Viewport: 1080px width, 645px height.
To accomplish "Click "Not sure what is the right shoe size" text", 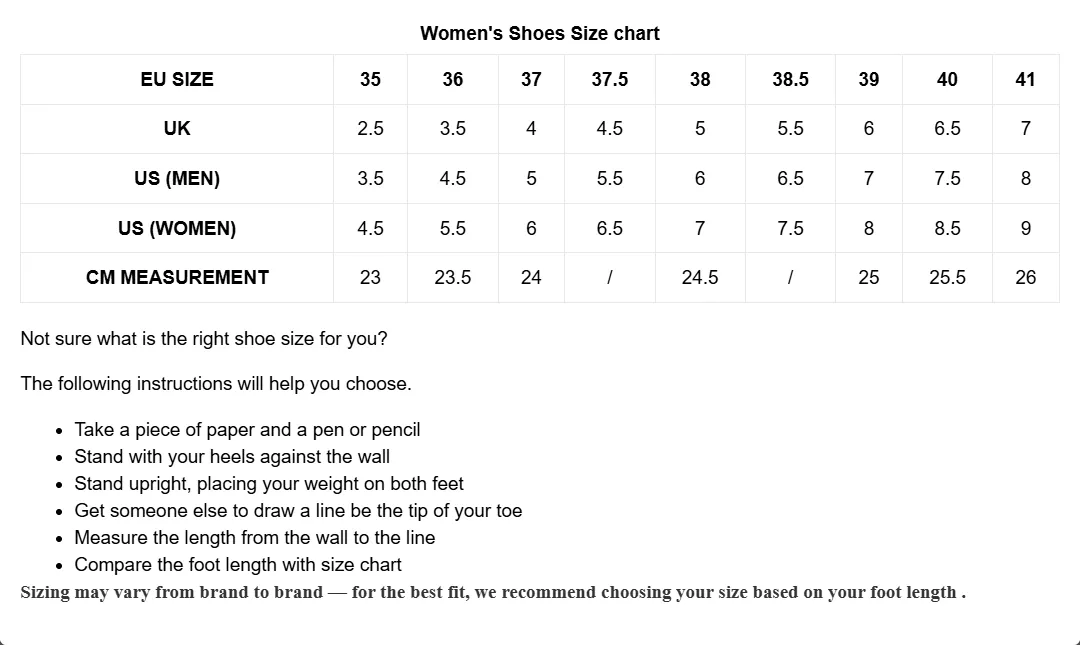I will (204, 338).
